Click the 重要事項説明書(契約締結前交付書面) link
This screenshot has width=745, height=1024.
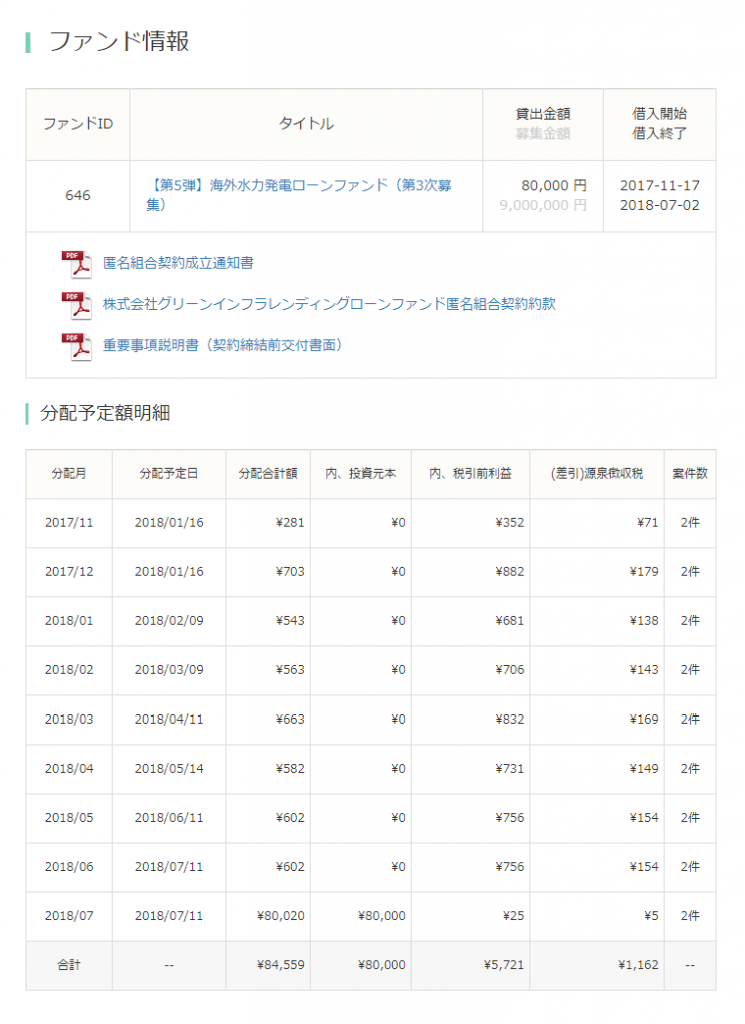(x=223, y=345)
